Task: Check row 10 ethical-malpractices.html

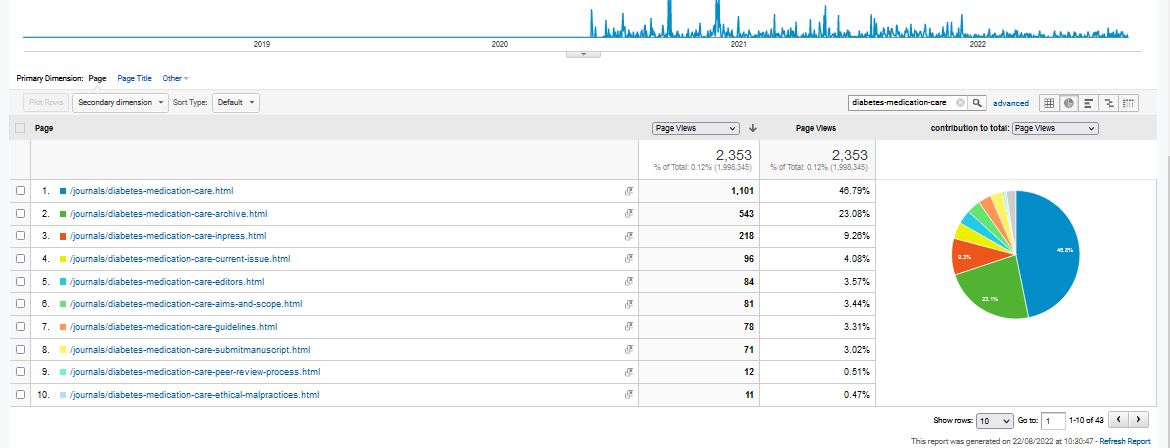Action: (x=20, y=394)
